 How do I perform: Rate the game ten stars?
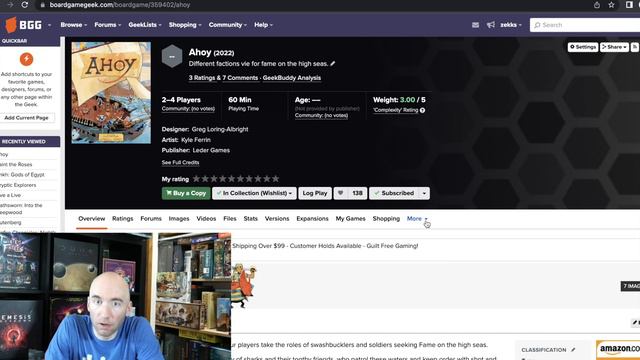pos(276,179)
